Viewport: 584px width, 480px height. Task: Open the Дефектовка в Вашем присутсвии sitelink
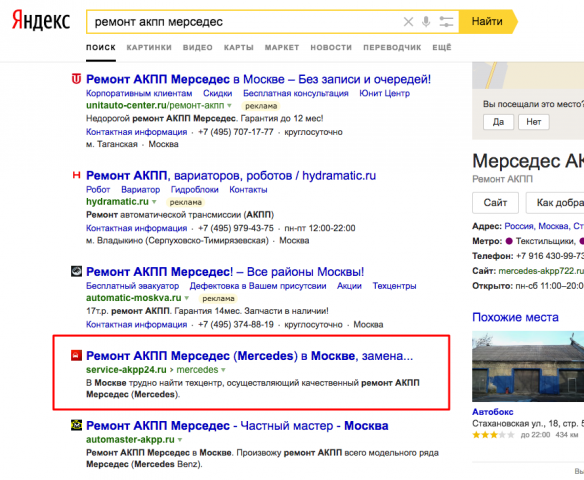258,286
